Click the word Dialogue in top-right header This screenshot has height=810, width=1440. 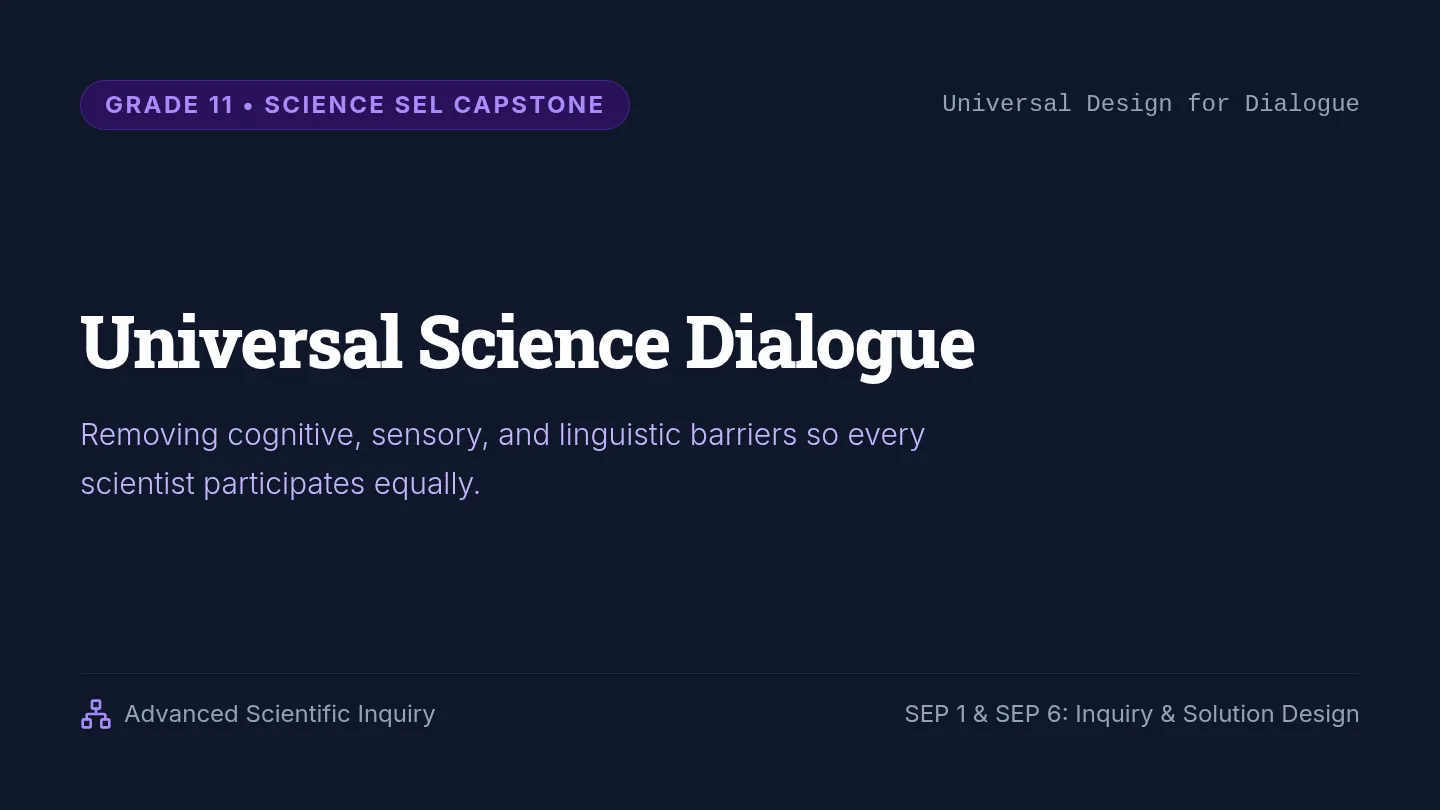1302,104
